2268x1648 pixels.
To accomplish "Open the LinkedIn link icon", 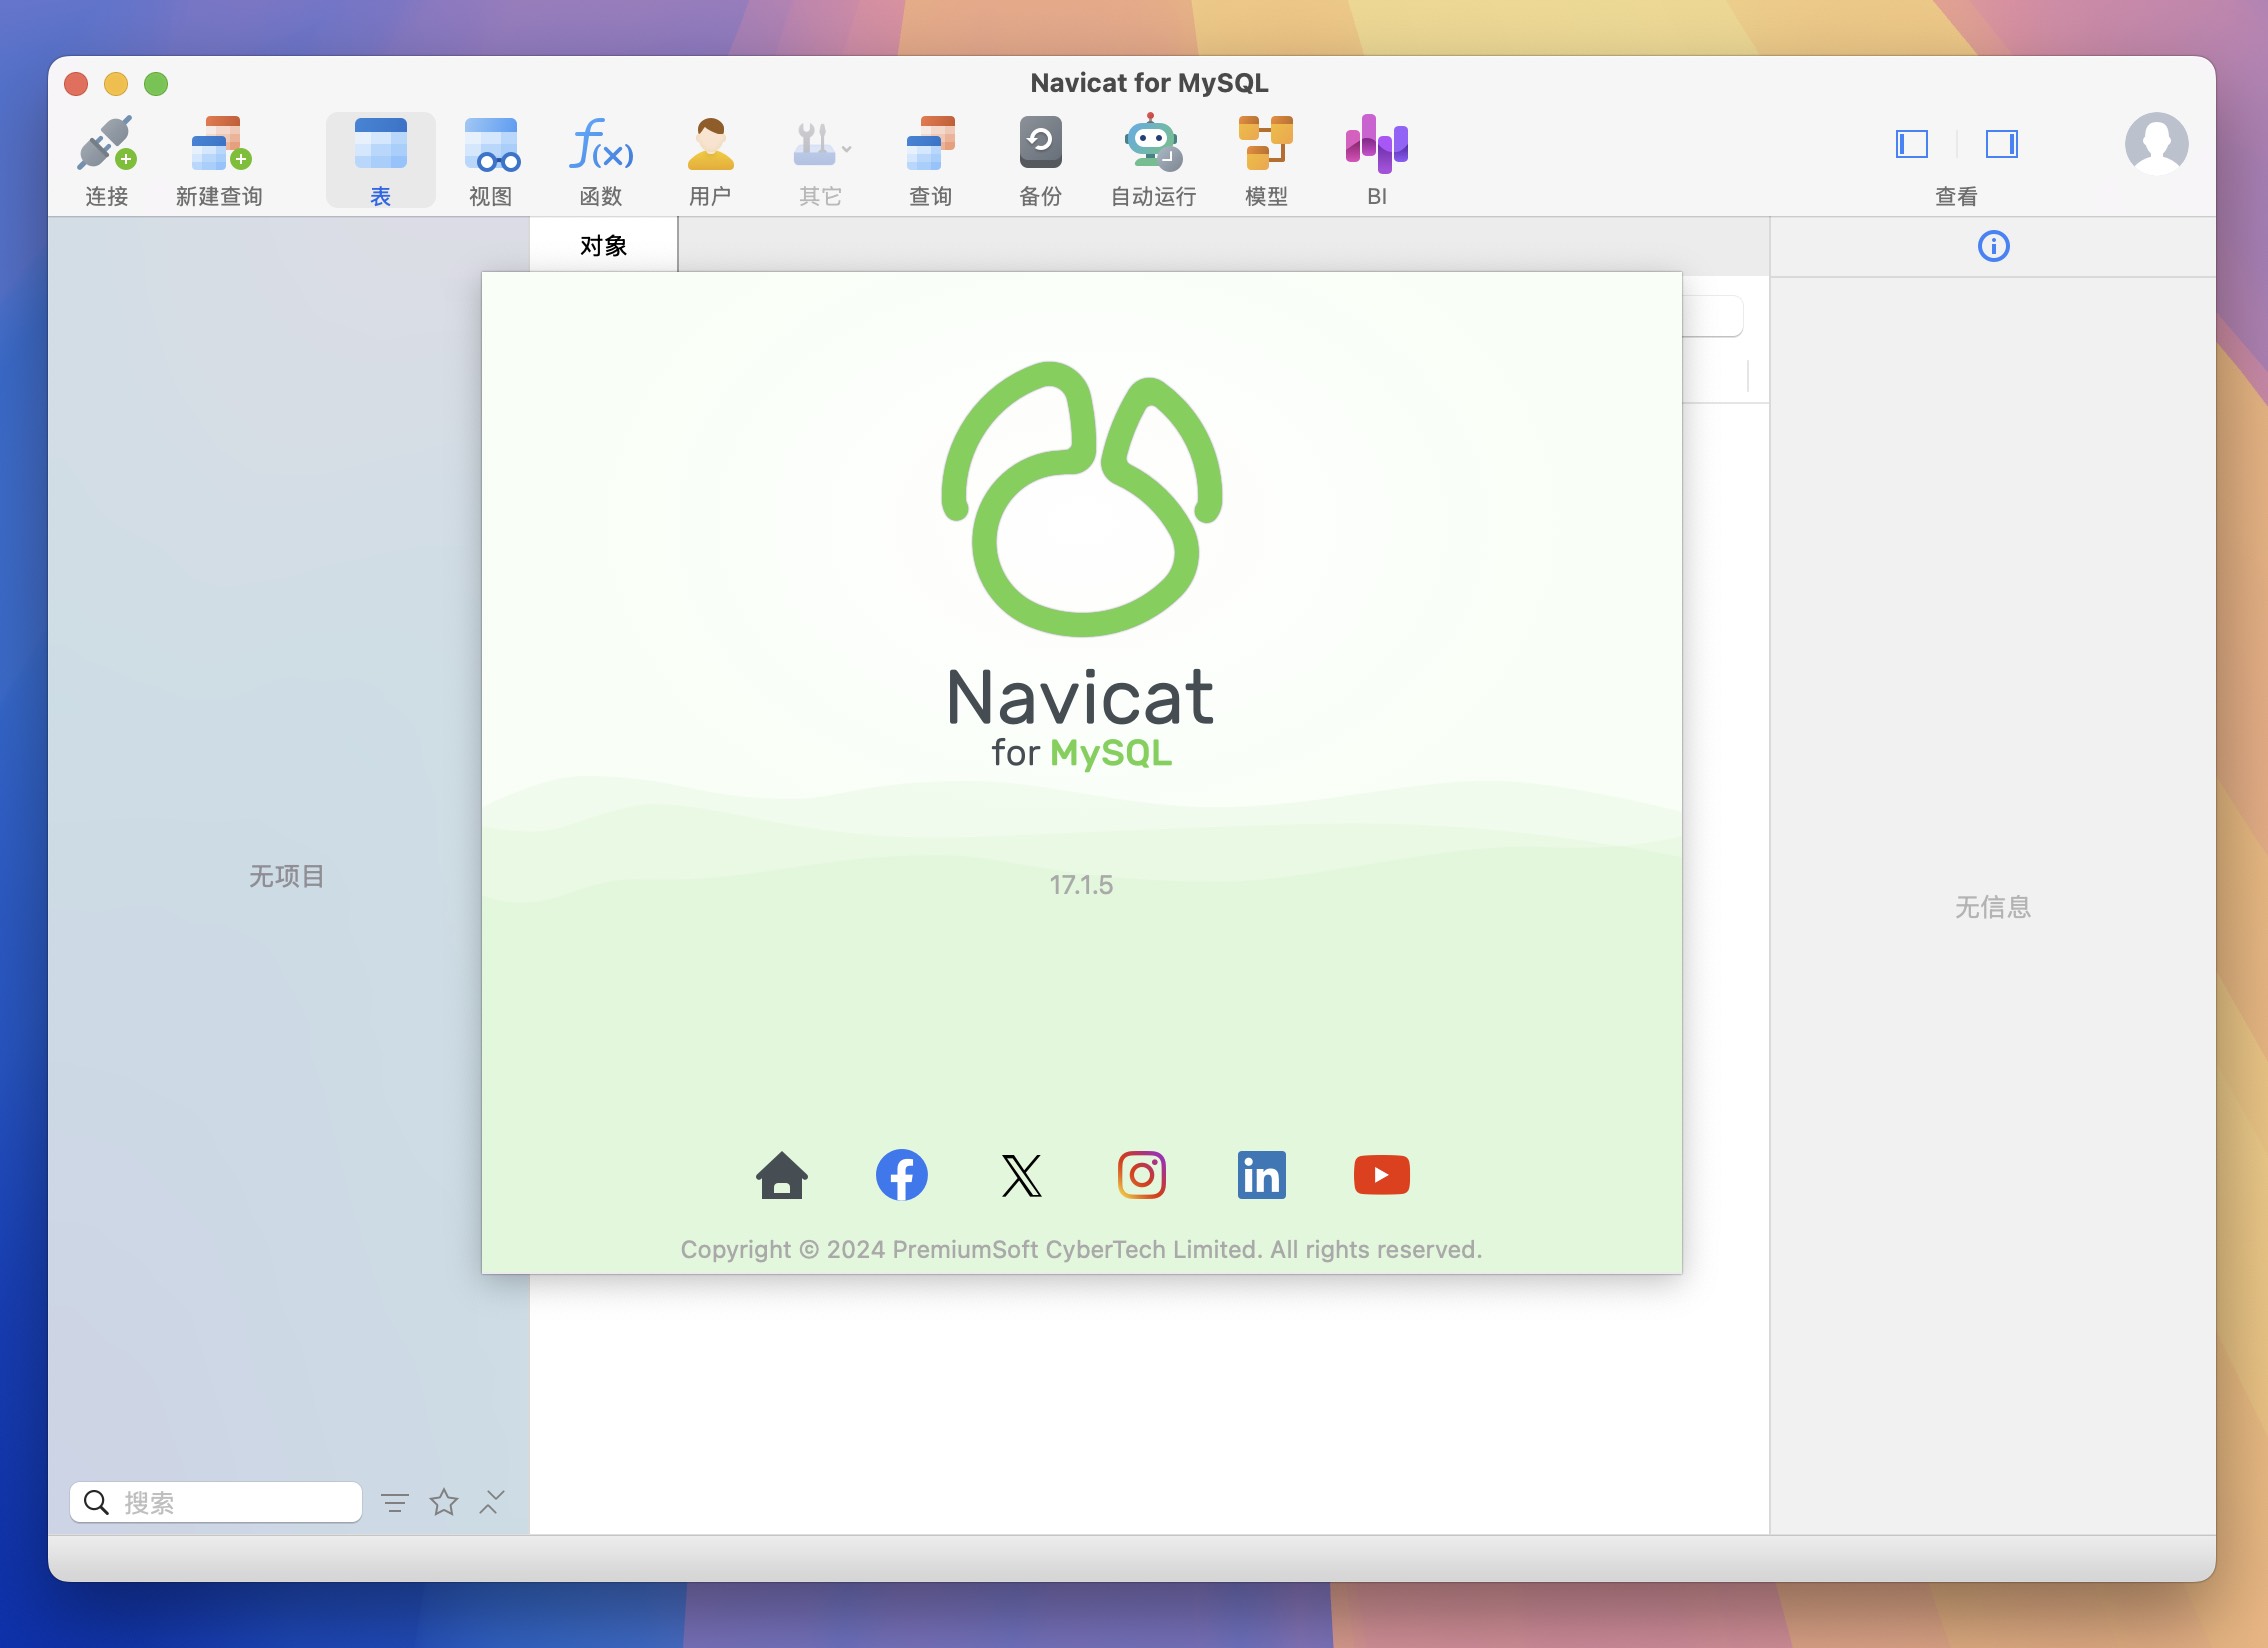I will point(1262,1175).
